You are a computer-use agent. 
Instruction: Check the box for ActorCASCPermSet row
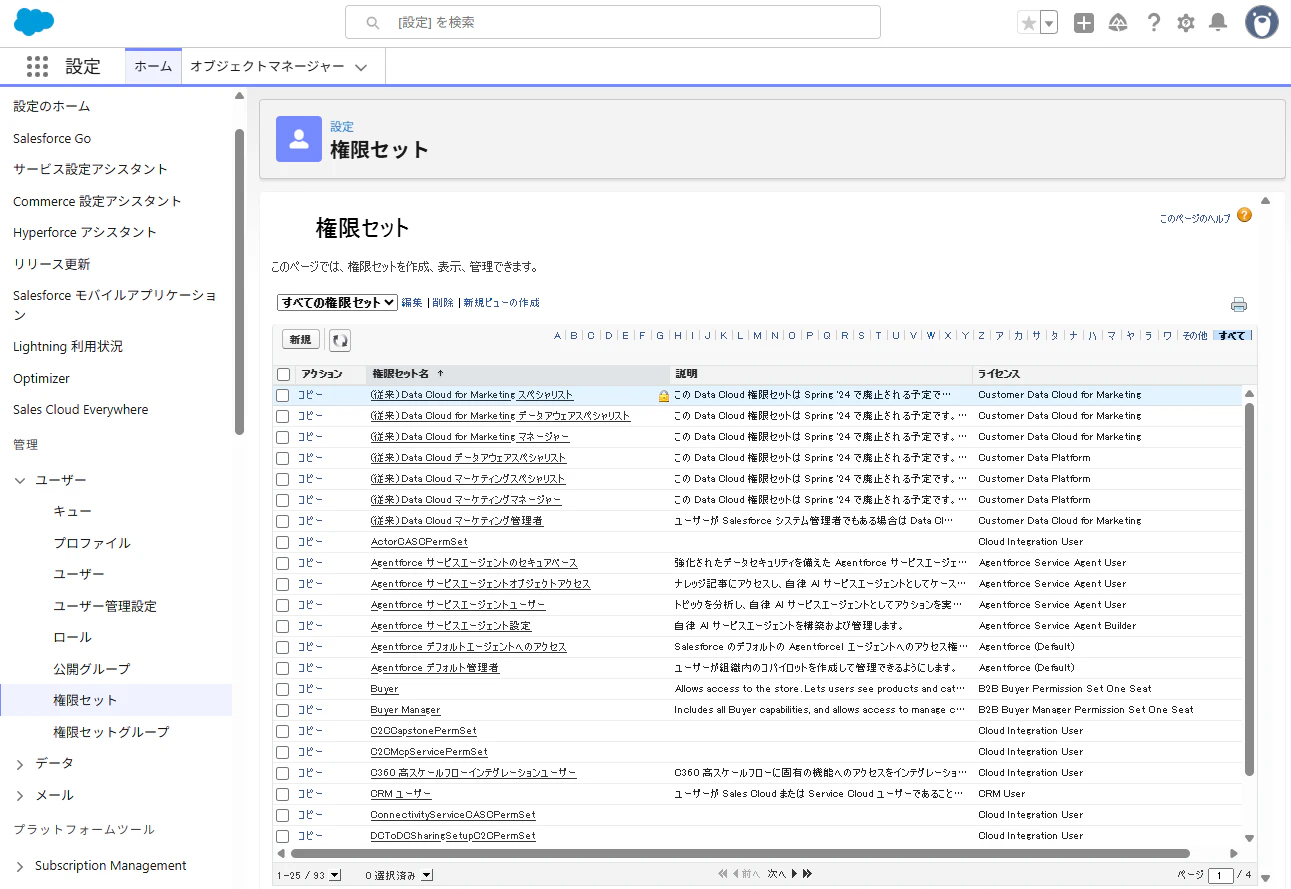click(283, 542)
